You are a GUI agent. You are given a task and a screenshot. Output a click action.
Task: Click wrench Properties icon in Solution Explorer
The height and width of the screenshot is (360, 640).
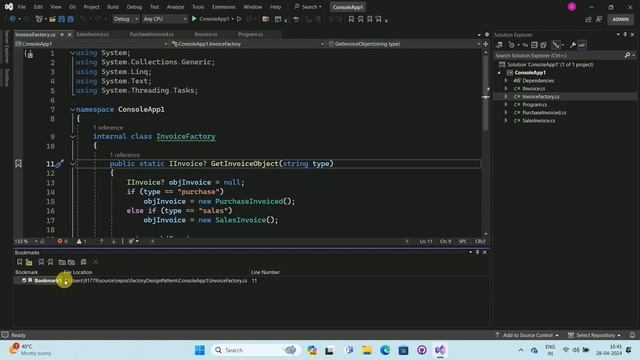[573, 45]
